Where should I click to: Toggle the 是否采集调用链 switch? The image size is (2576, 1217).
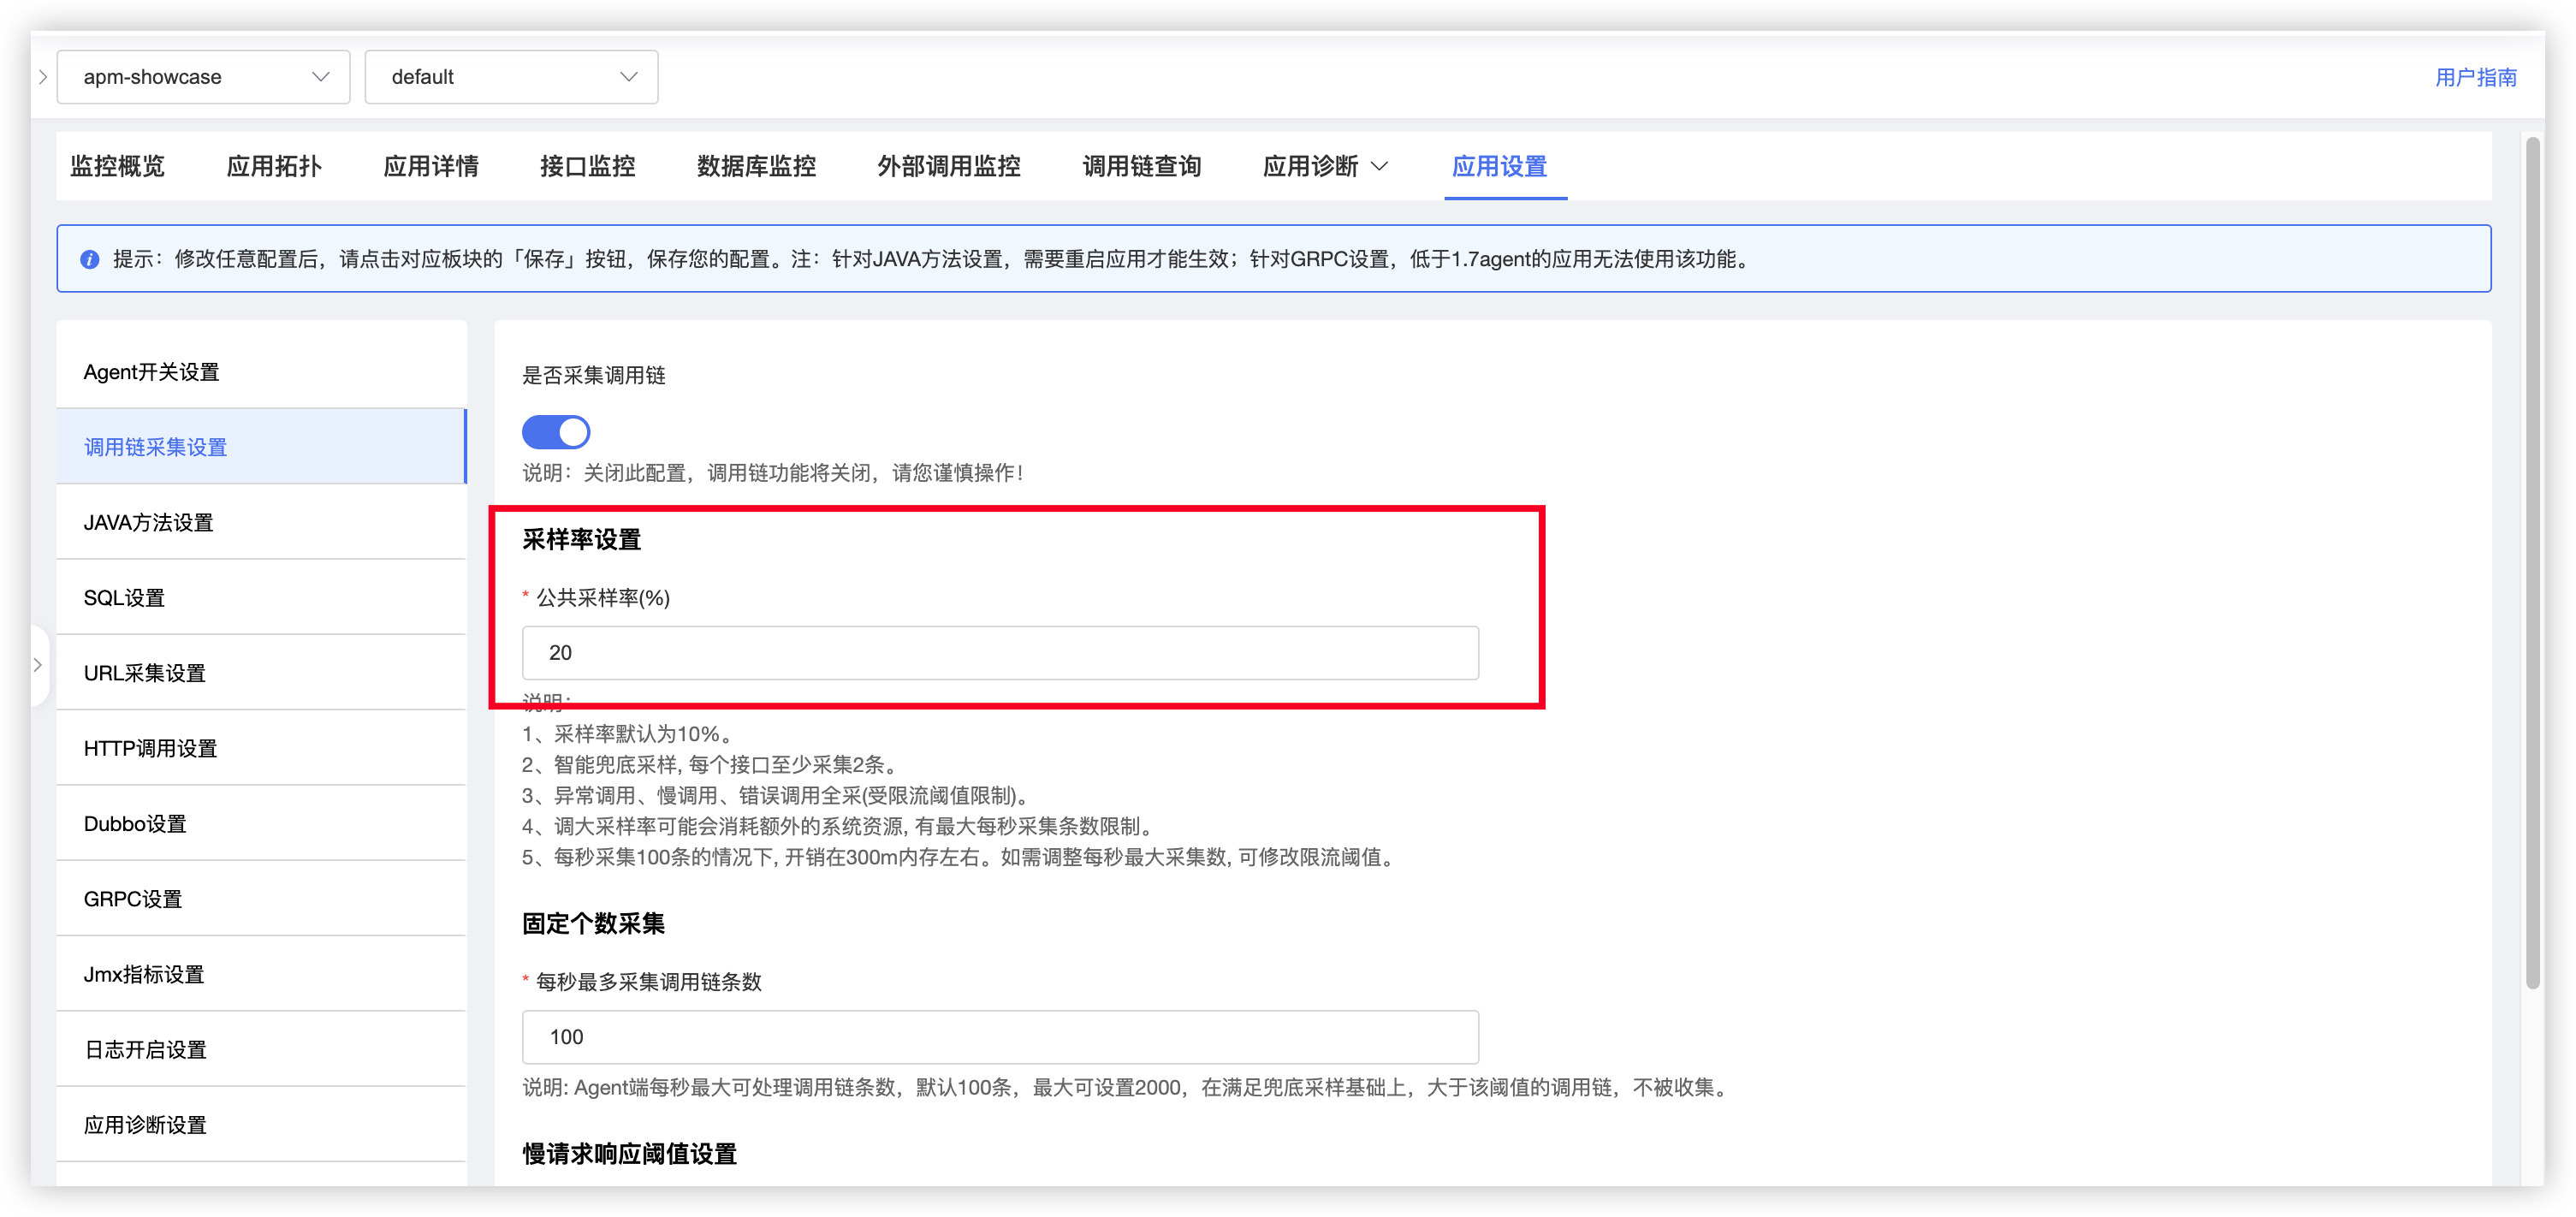click(x=556, y=433)
